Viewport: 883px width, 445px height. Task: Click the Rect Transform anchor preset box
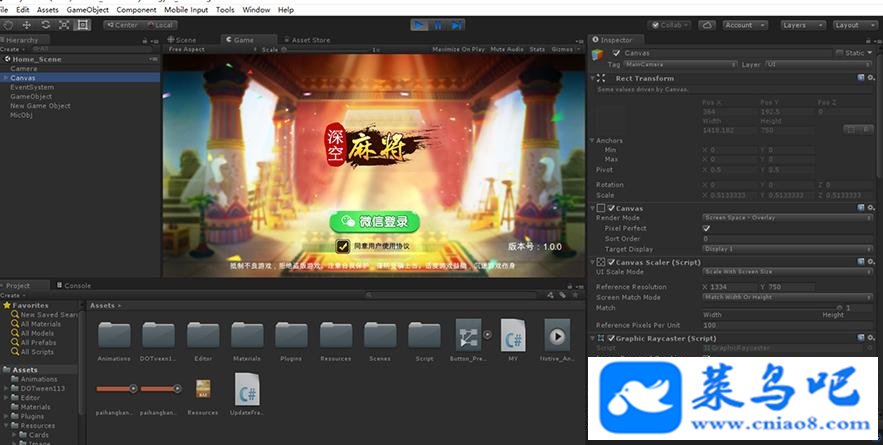pyautogui.click(x=612, y=117)
